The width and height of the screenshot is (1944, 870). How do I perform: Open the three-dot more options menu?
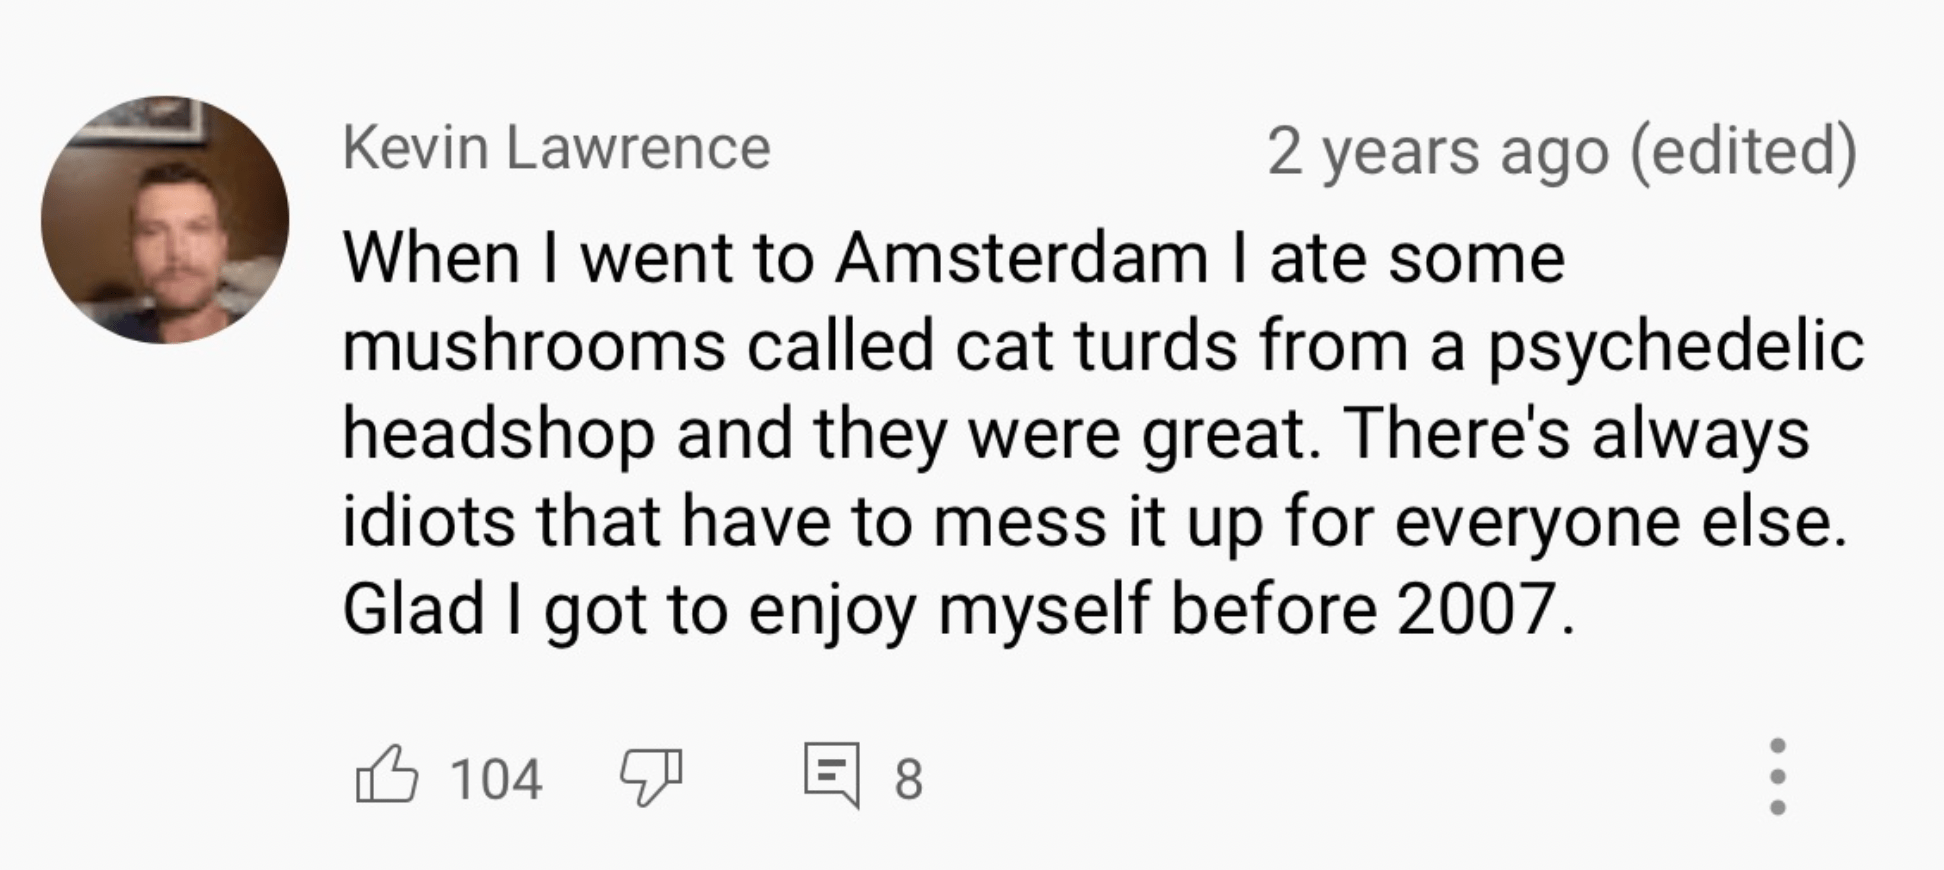coord(1777,777)
